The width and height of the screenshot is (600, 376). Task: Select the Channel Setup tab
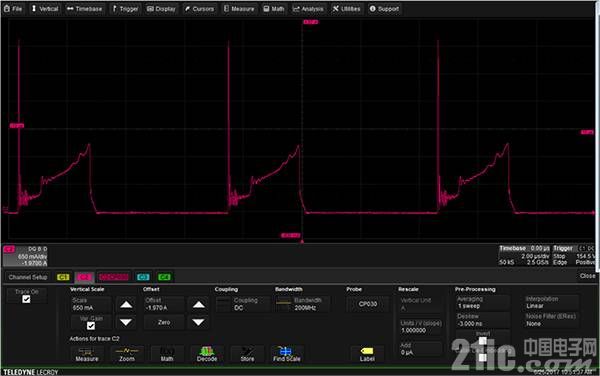coord(28,277)
